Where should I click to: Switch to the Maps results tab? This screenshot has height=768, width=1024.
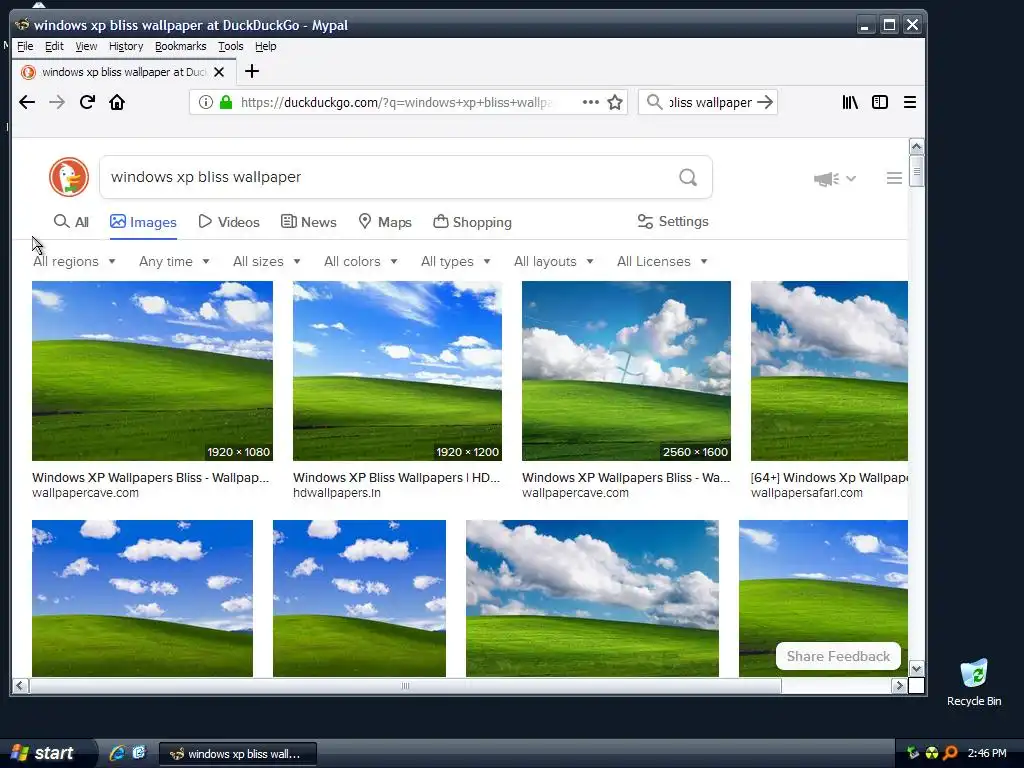coord(385,222)
